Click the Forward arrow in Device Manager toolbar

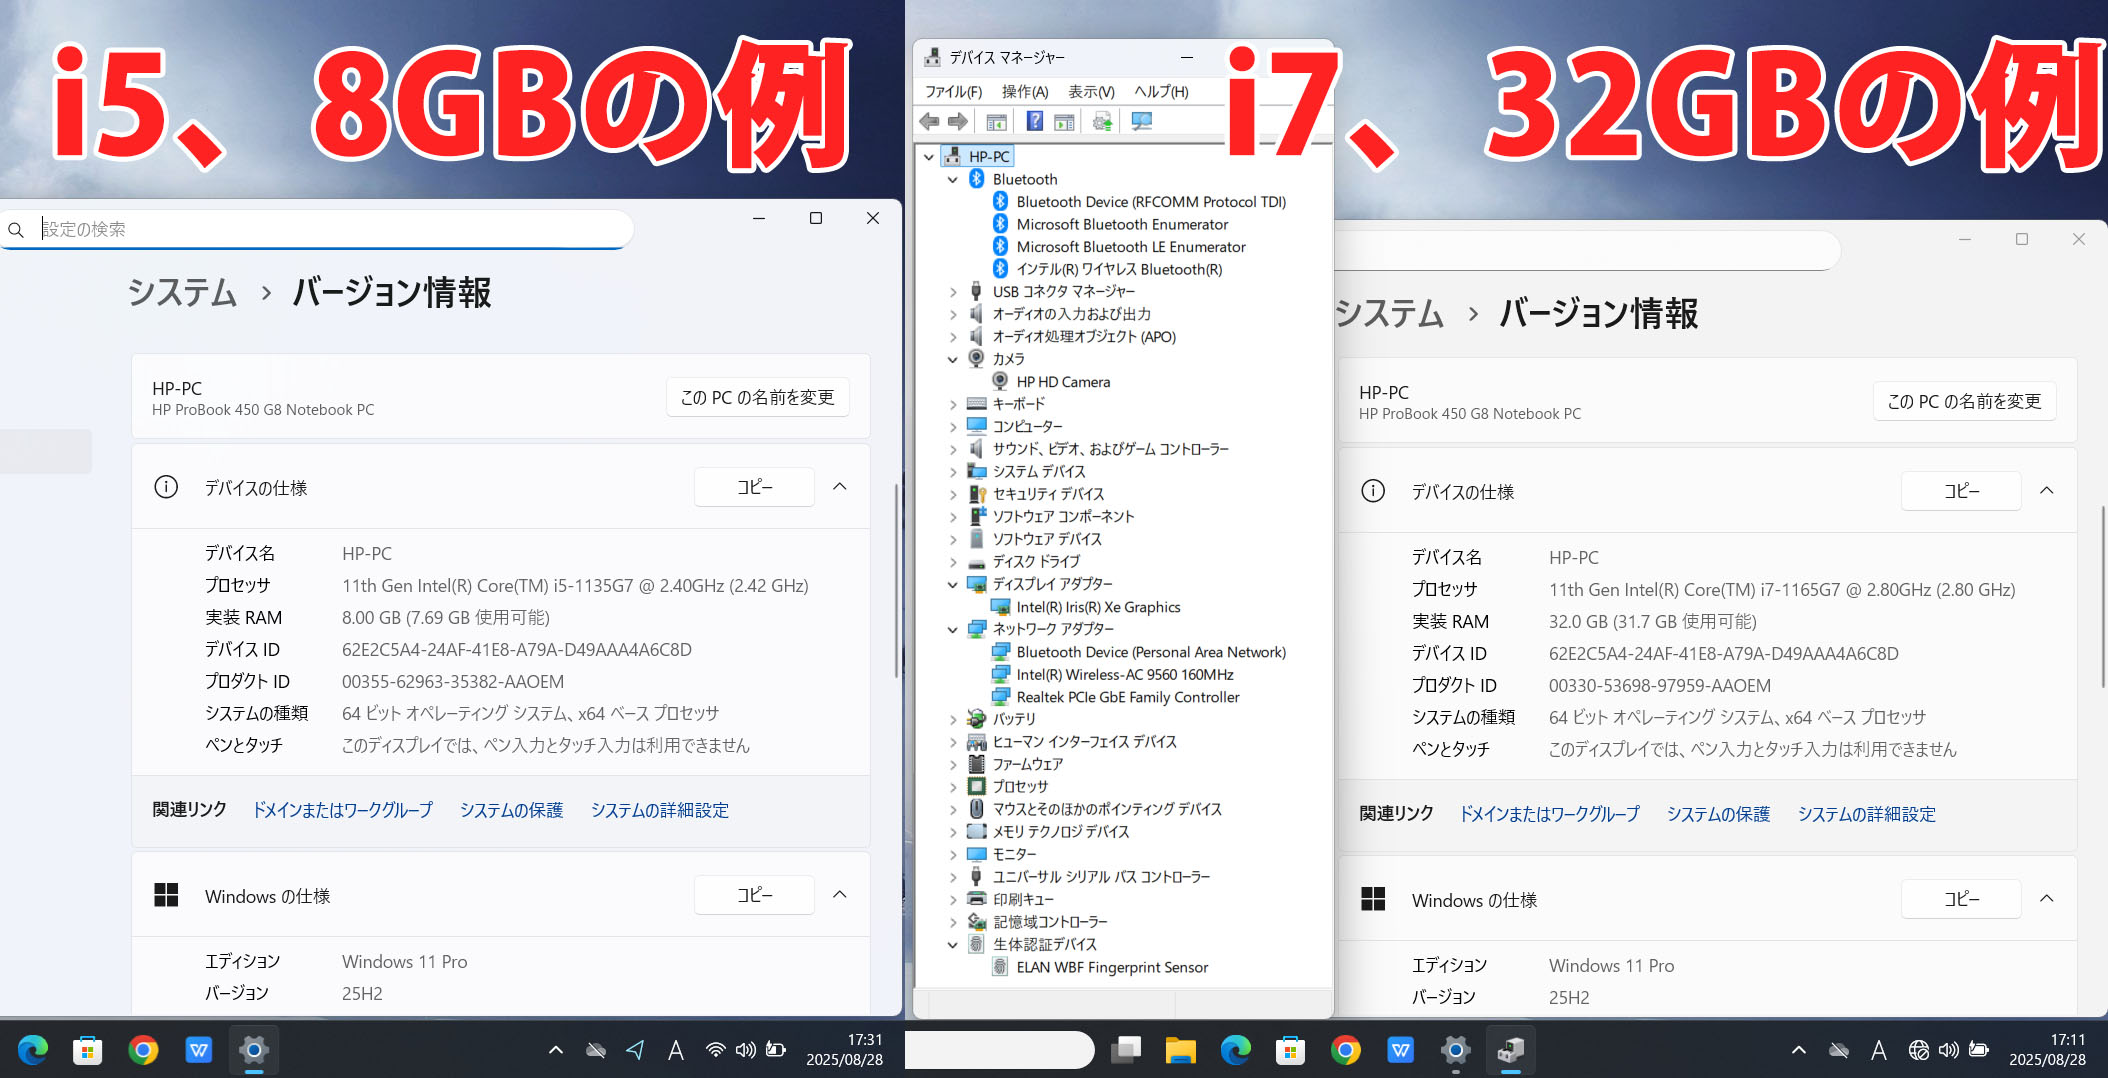[x=958, y=122]
